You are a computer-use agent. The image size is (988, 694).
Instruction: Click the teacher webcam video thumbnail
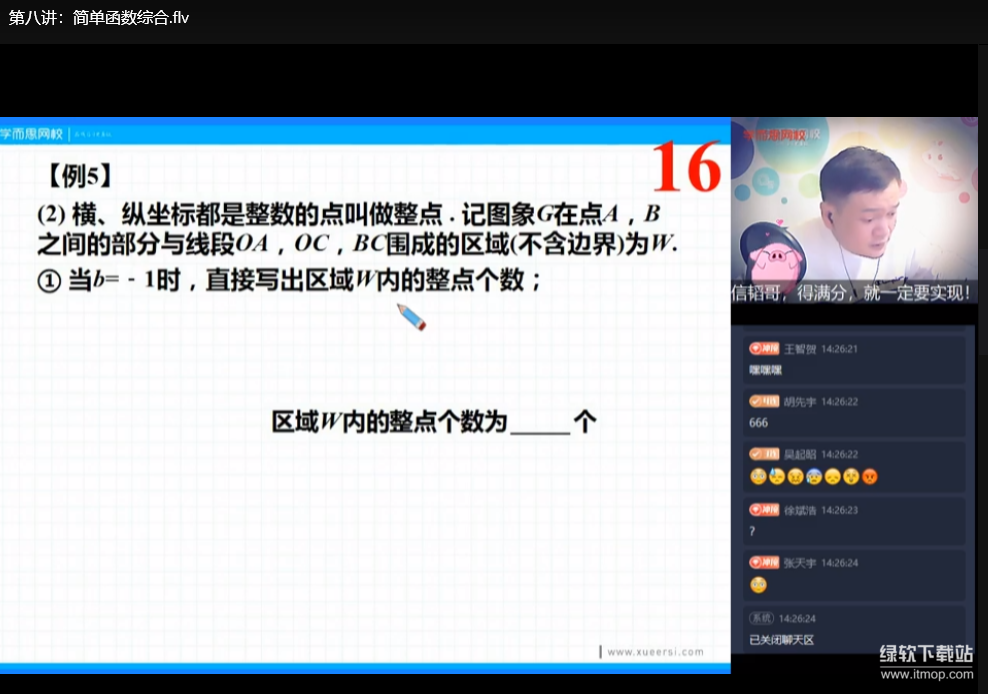854,210
